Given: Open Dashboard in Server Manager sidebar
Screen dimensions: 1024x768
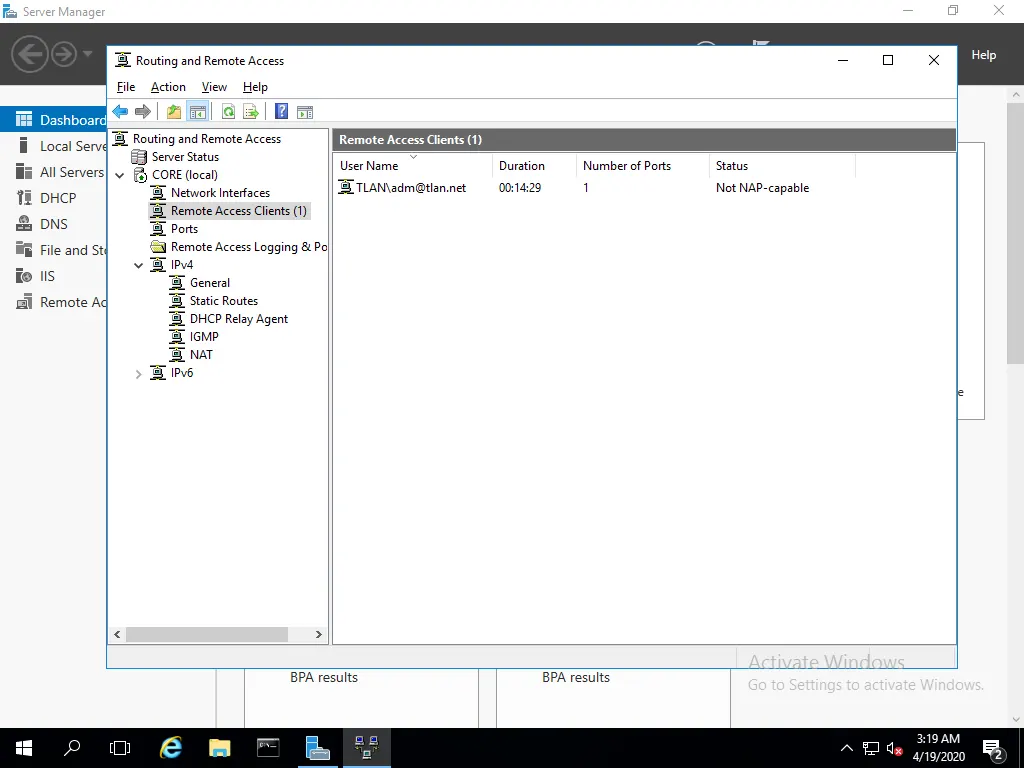Looking at the screenshot, I should 54,120.
